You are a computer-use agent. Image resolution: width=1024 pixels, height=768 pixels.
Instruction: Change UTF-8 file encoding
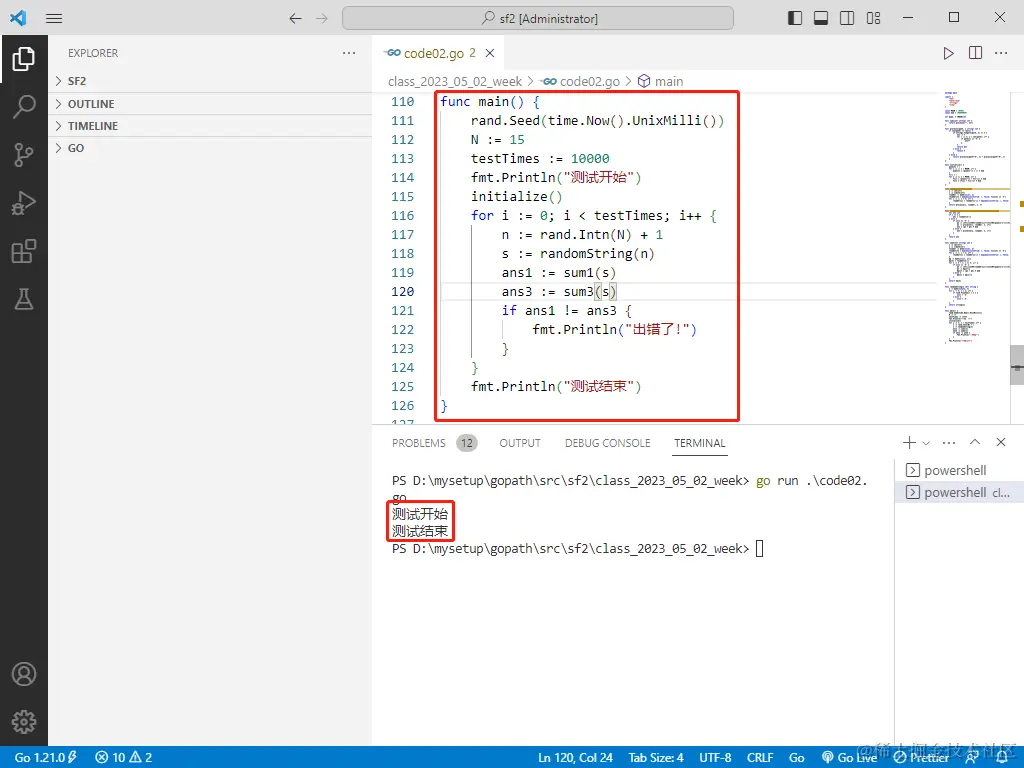[x=715, y=758]
